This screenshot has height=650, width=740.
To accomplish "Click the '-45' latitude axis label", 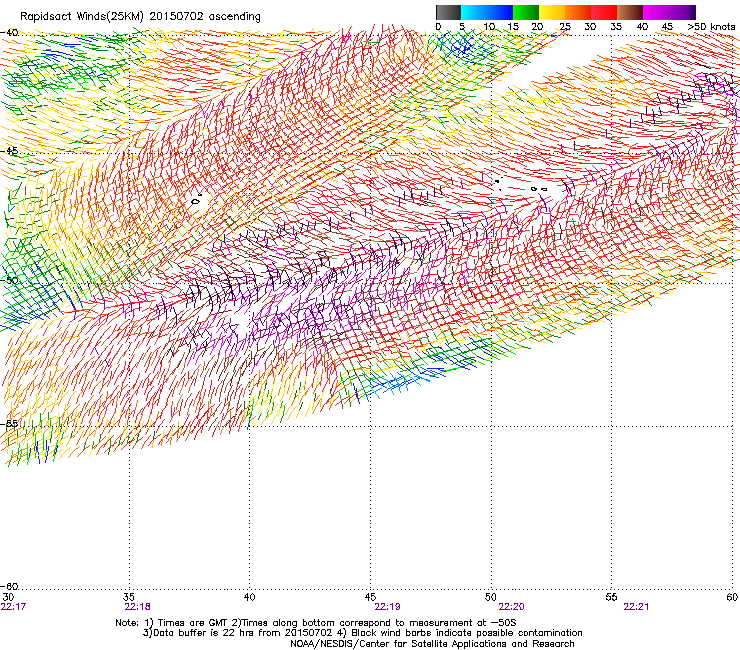I will [9, 151].
